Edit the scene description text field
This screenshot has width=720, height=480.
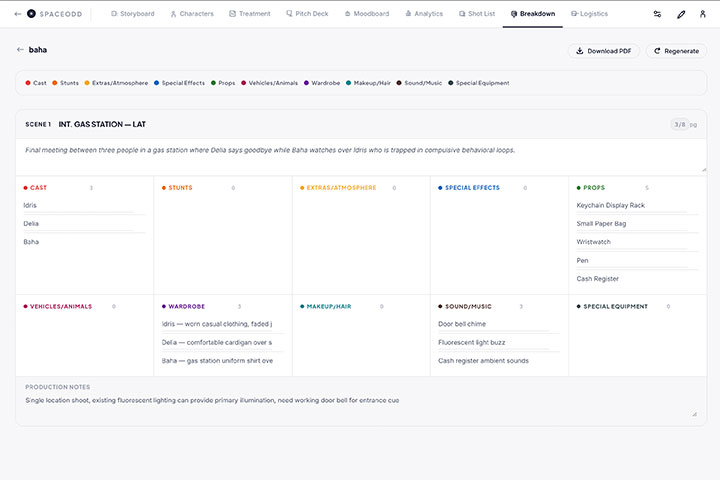click(360, 155)
